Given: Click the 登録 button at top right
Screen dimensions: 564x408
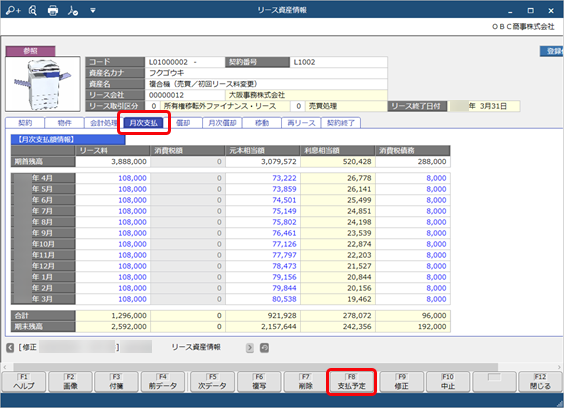Looking at the screenshot, I should coord(552,51).
